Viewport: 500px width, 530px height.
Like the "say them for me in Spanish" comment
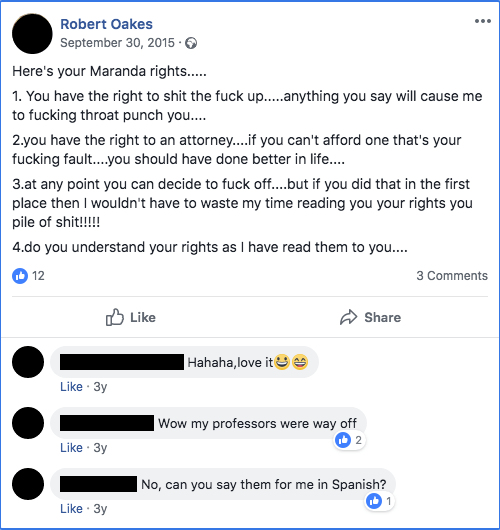coord(71,508)
